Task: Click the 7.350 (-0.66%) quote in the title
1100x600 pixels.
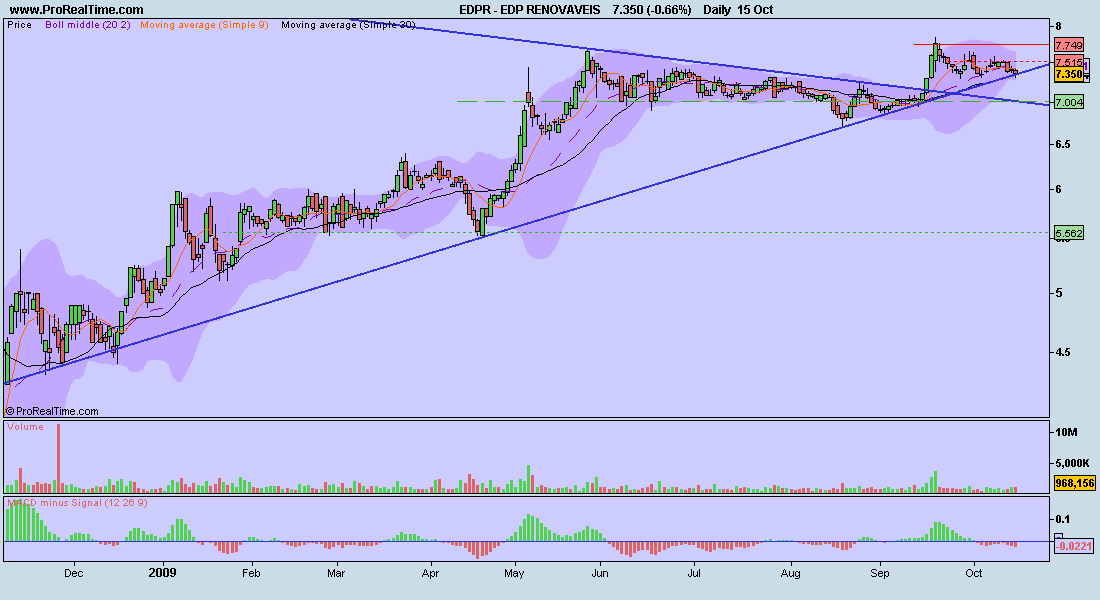Action: point(652,10)
